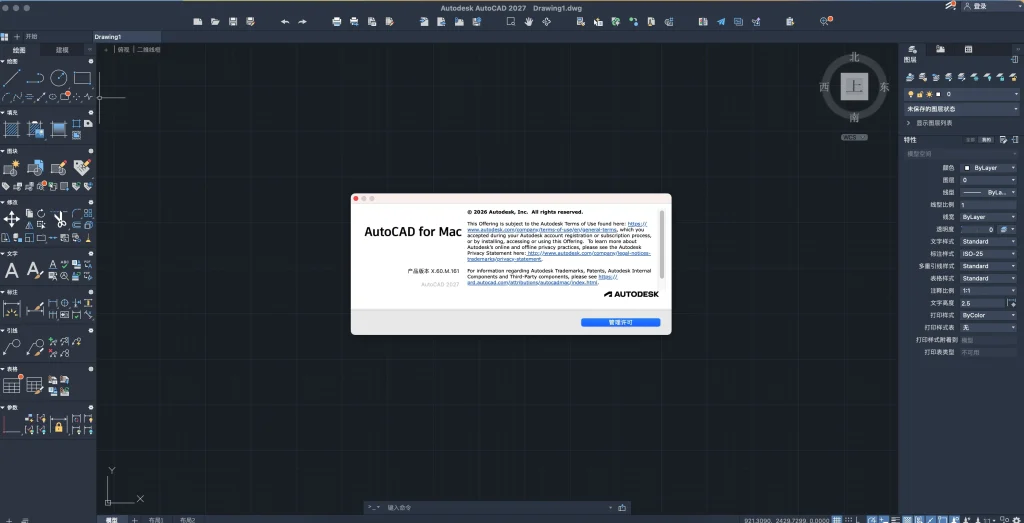Viewport: 1024px width, 523px height.
Task: Select the Line drawing tool
Action: 11,78
